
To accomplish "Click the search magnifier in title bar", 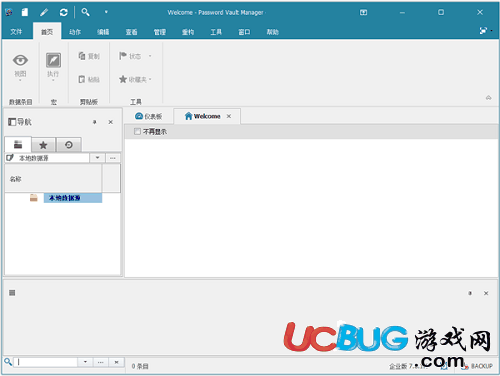I will pyautogui.click(x=85, y=12).
